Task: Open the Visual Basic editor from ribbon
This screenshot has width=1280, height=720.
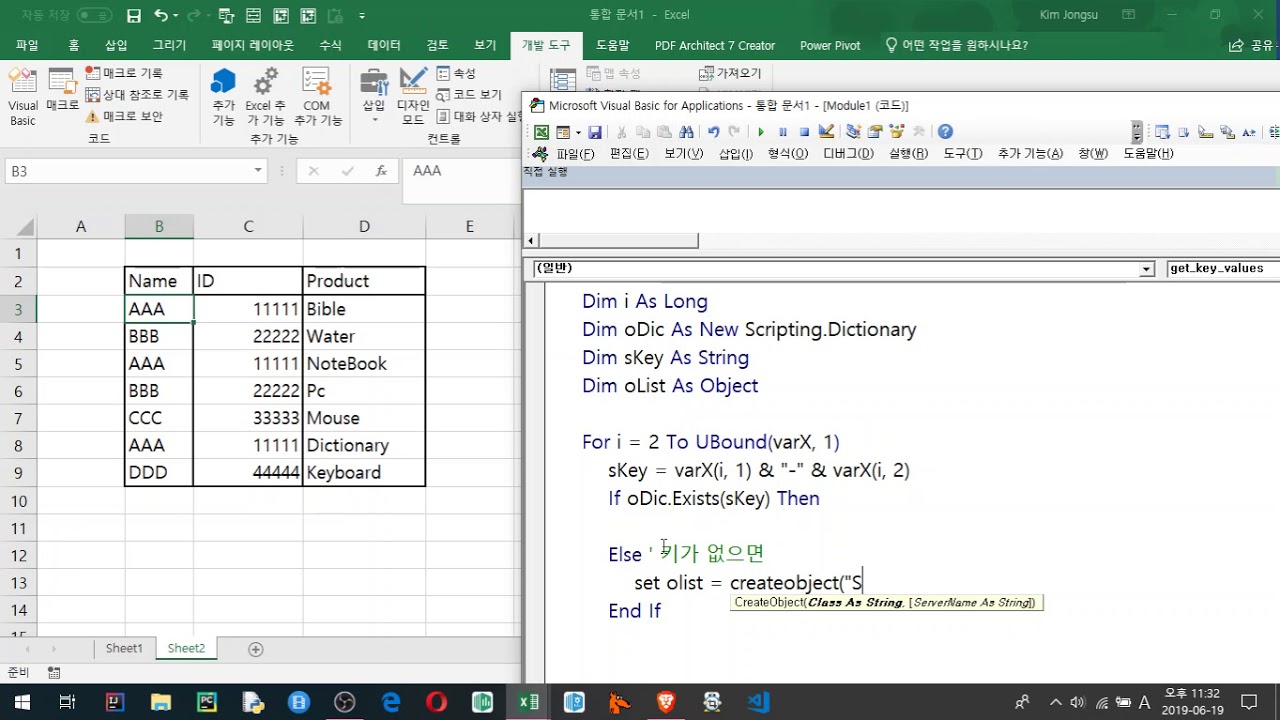Action: (22, 98)
